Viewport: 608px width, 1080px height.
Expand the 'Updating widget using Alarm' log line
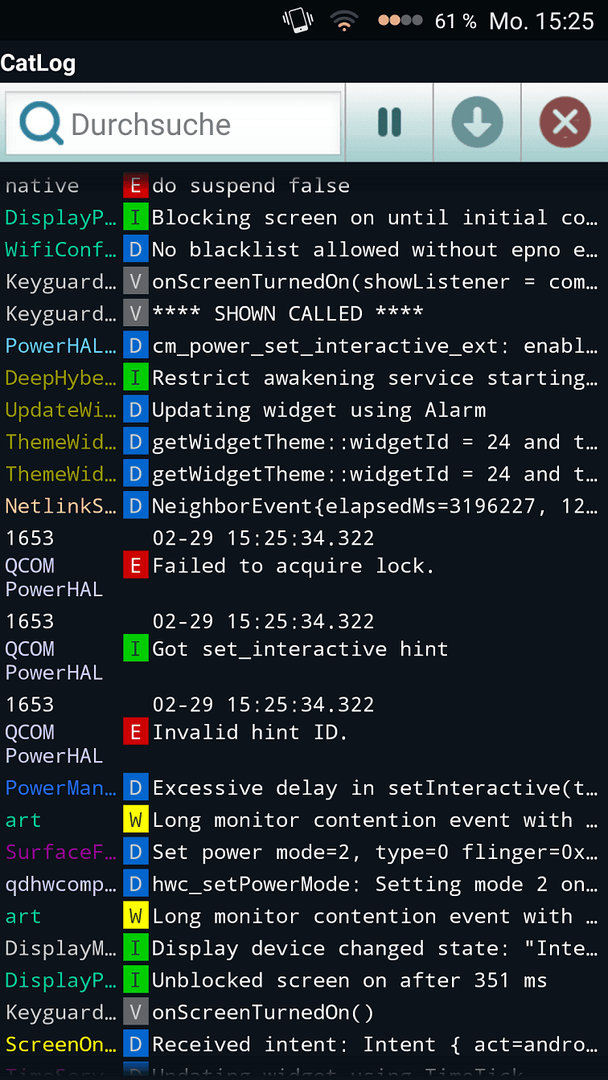click(304, 411)
